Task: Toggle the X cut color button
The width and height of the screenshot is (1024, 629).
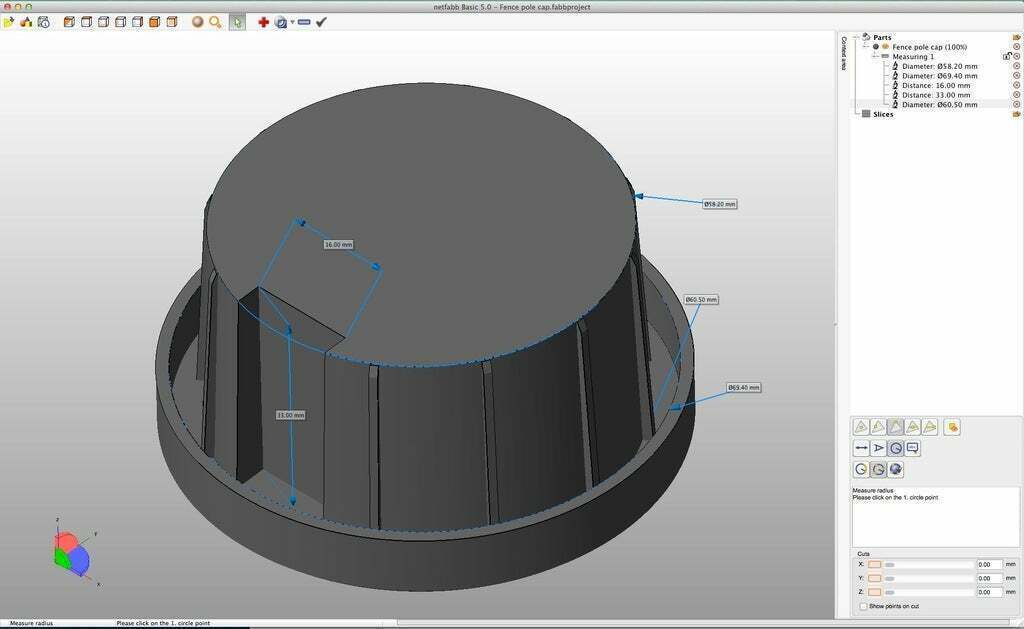Action: 874,564
